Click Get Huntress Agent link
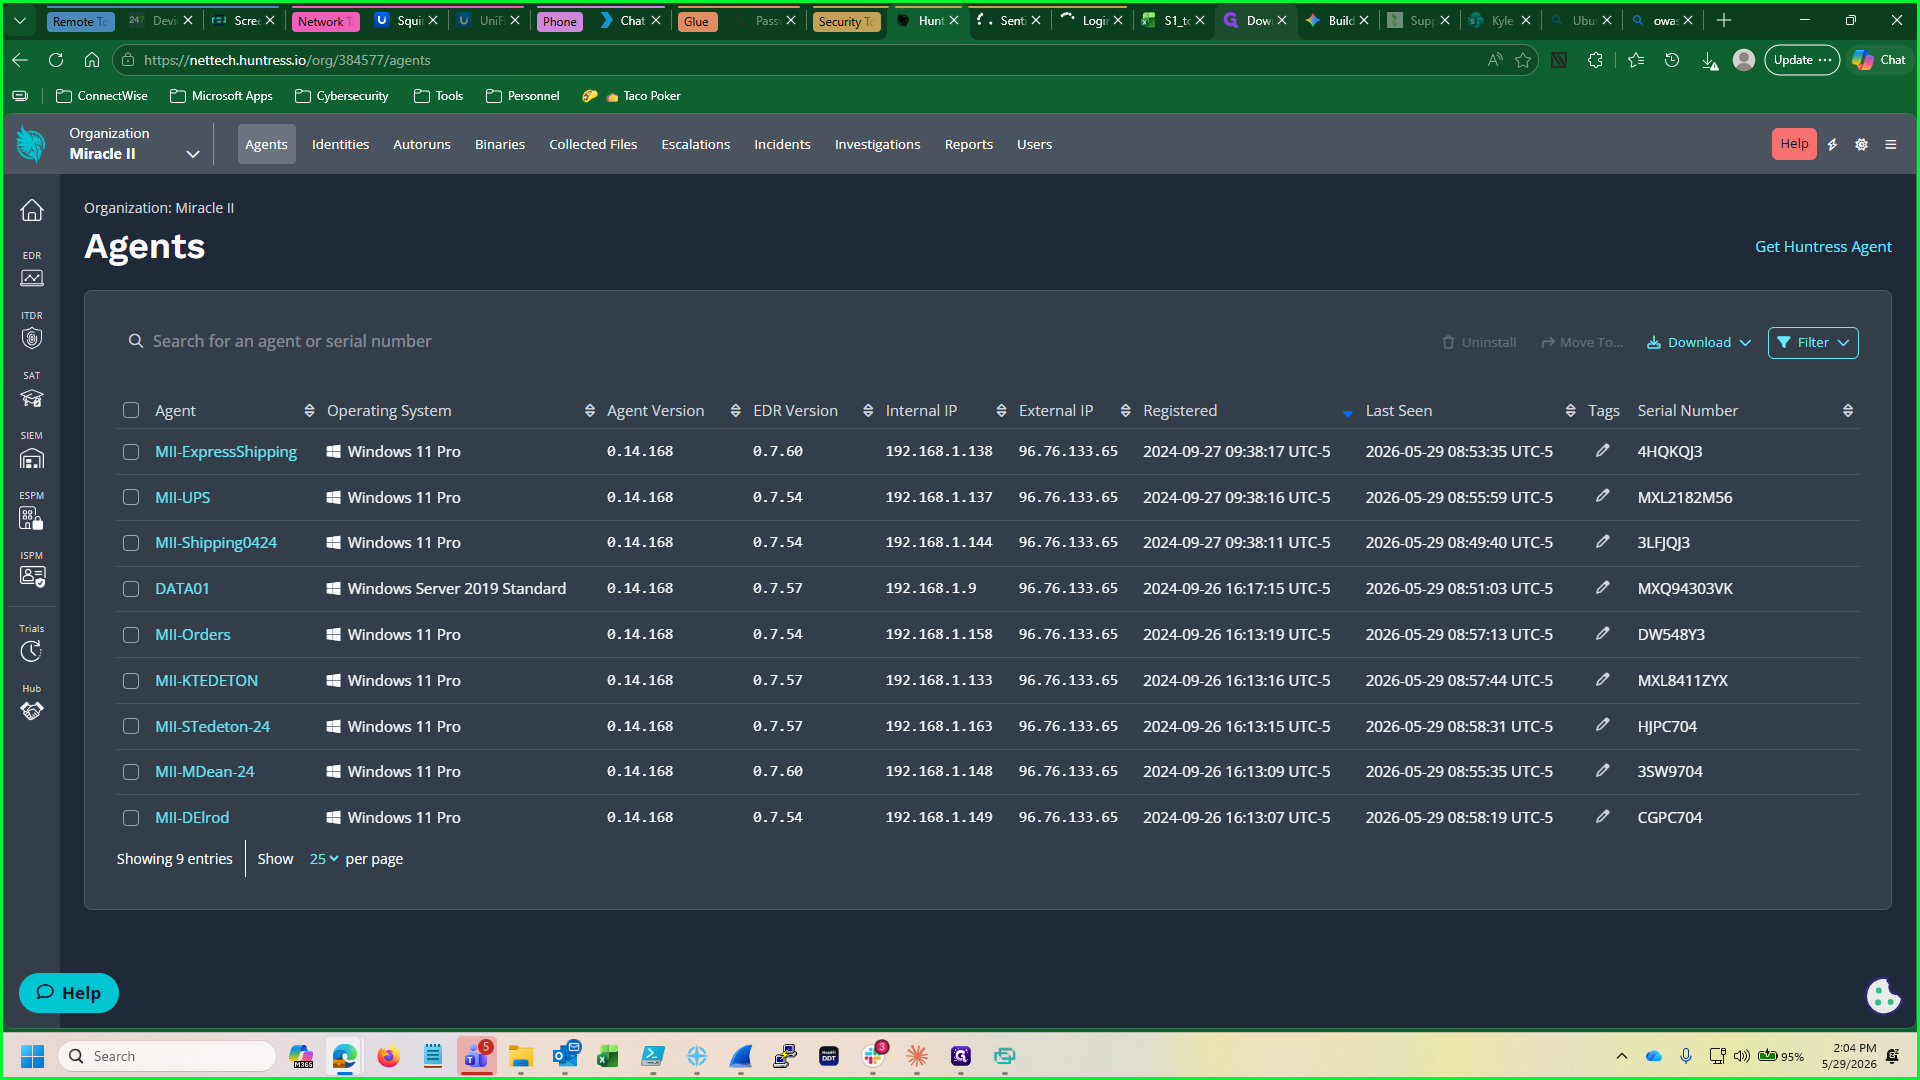 1823,247
